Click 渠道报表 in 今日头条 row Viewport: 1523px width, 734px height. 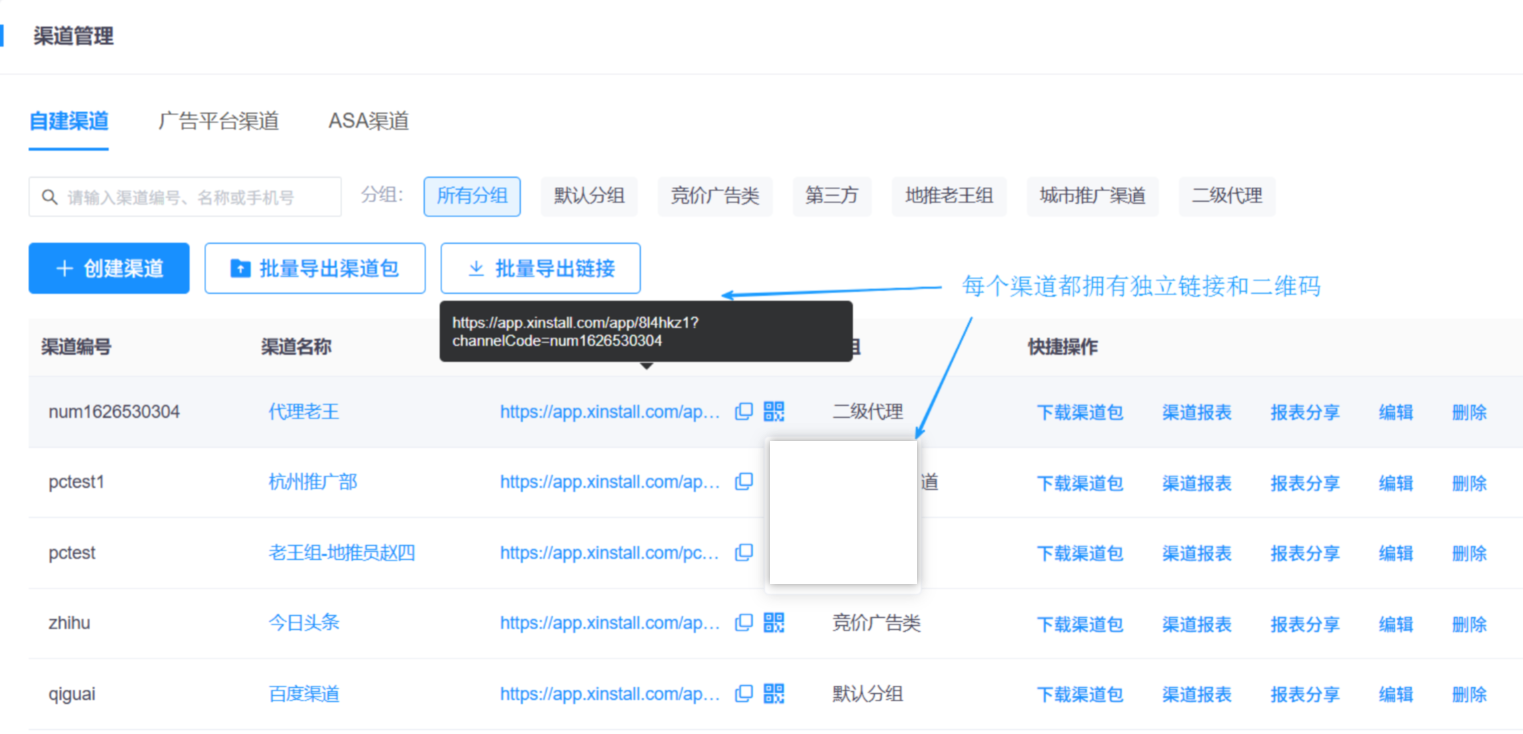[x=1197, y=624]
